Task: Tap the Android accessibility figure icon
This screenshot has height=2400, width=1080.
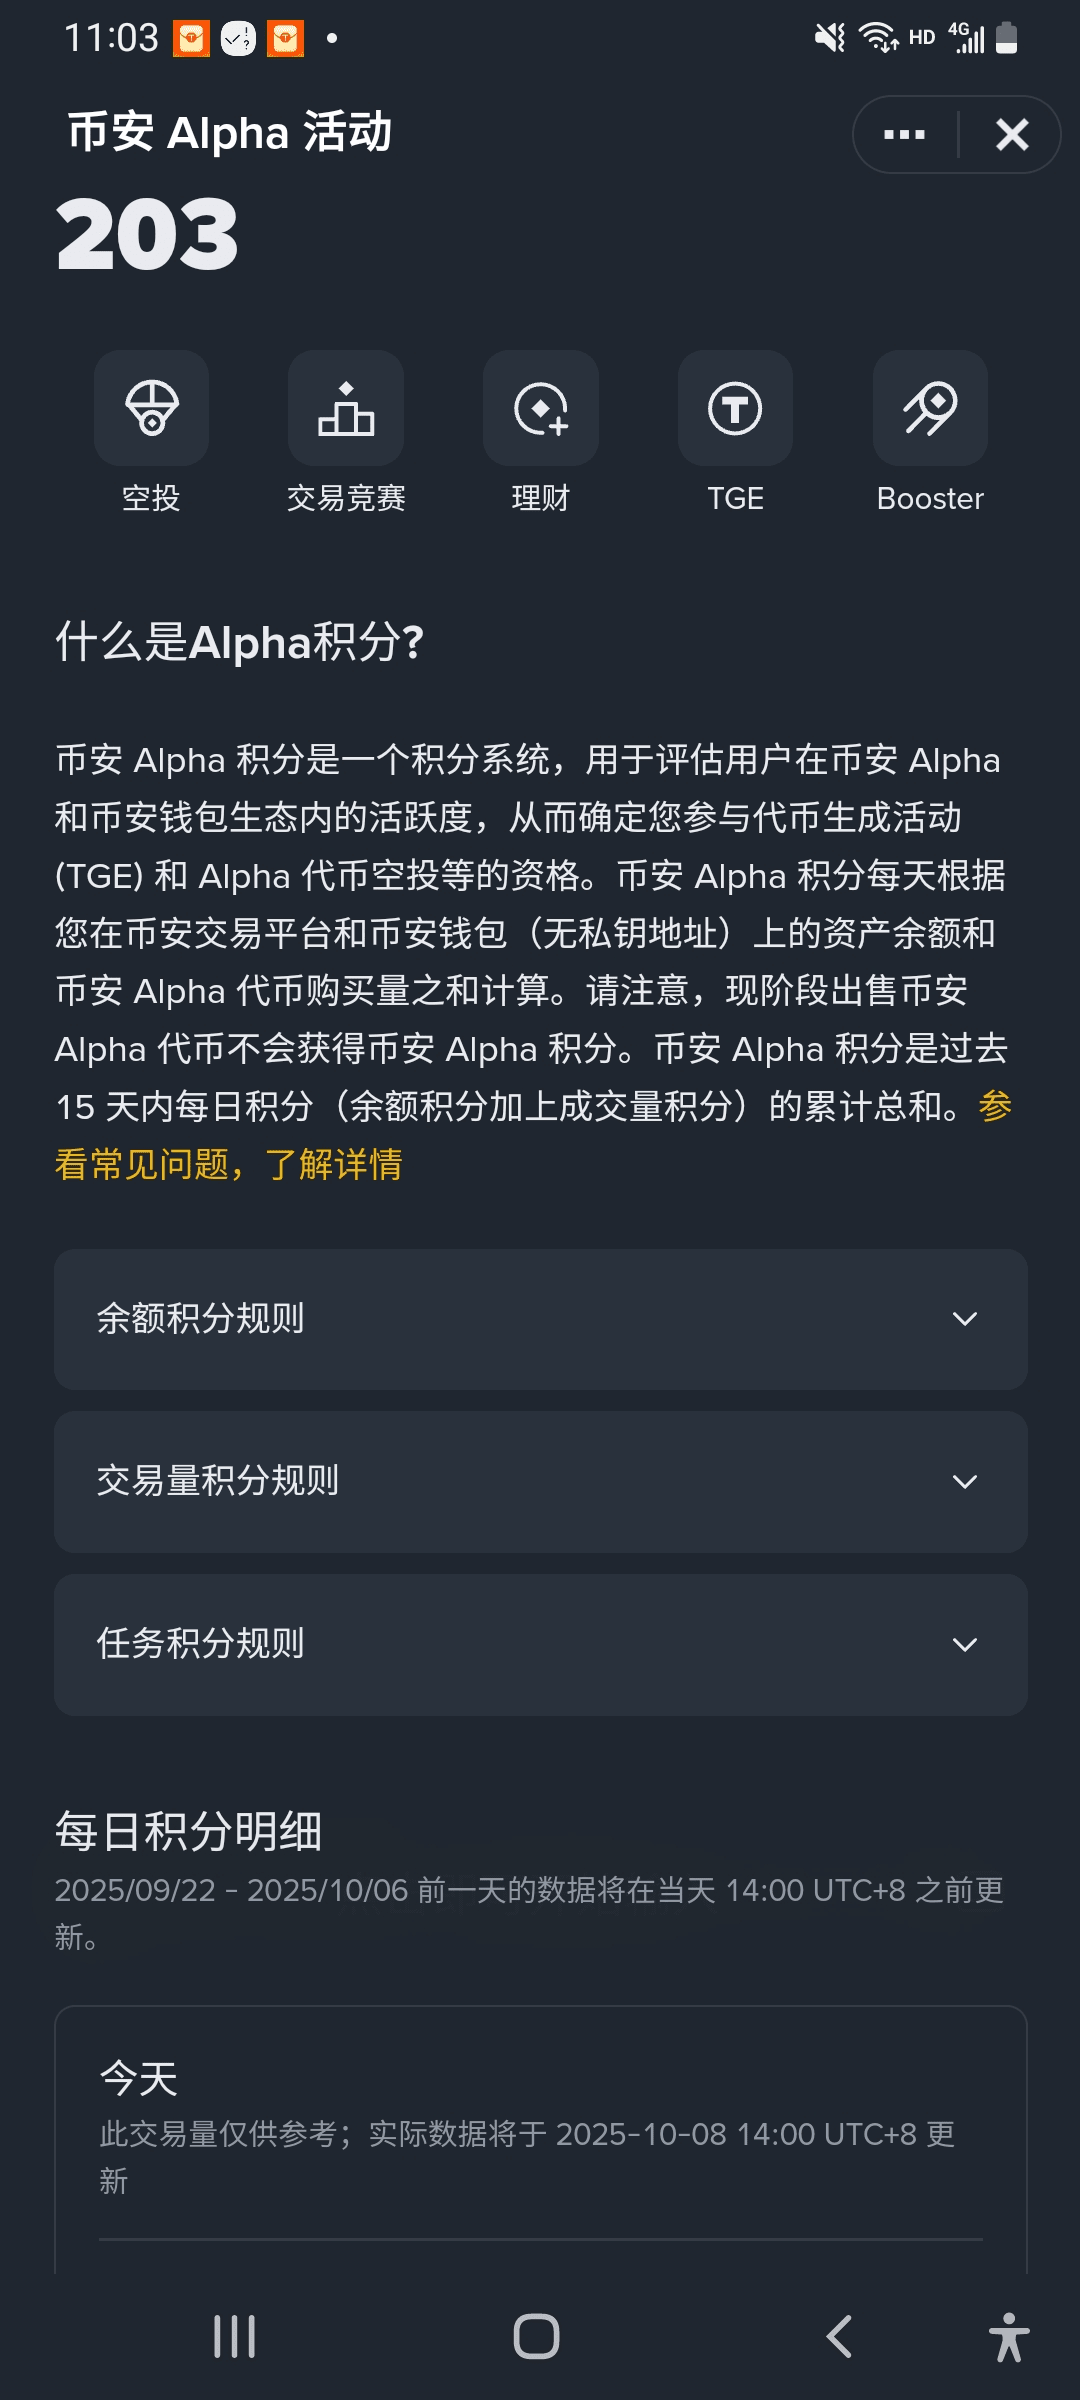Action: pos(1008,2337)
